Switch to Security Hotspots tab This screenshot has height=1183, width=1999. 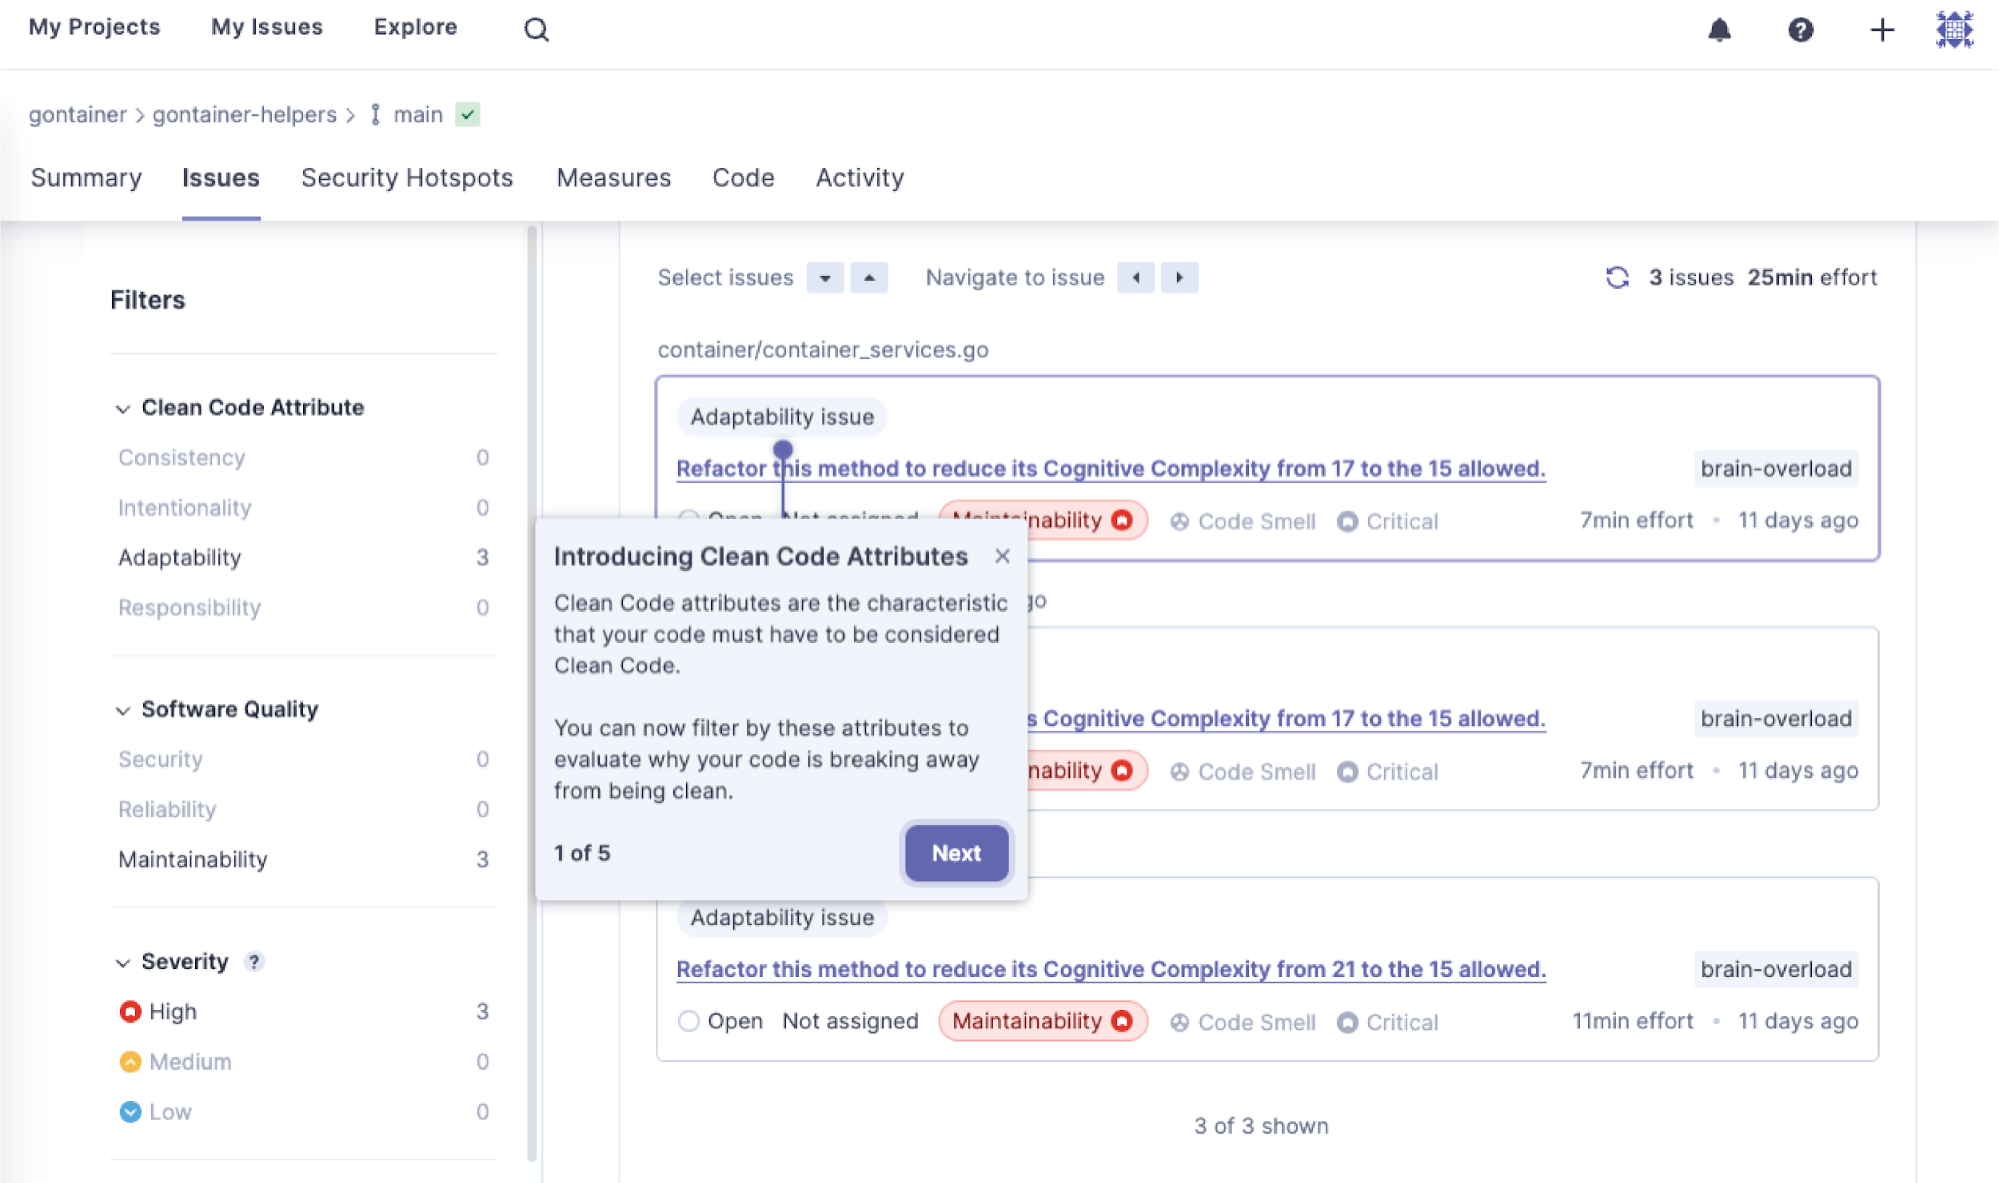click(x=406, y=177)
